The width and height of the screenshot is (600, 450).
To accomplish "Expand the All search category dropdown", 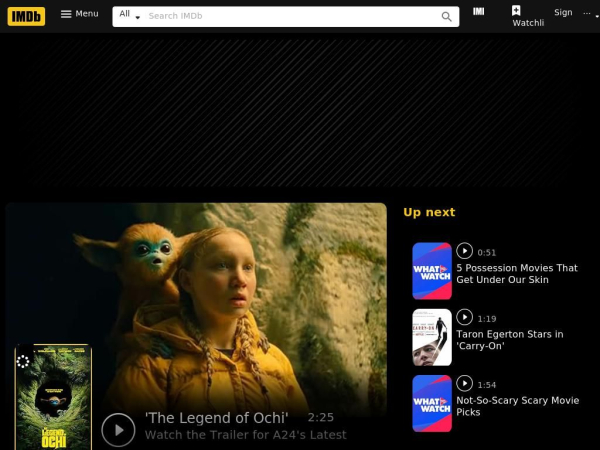I will pyautogui.click(x=130, y=16).
